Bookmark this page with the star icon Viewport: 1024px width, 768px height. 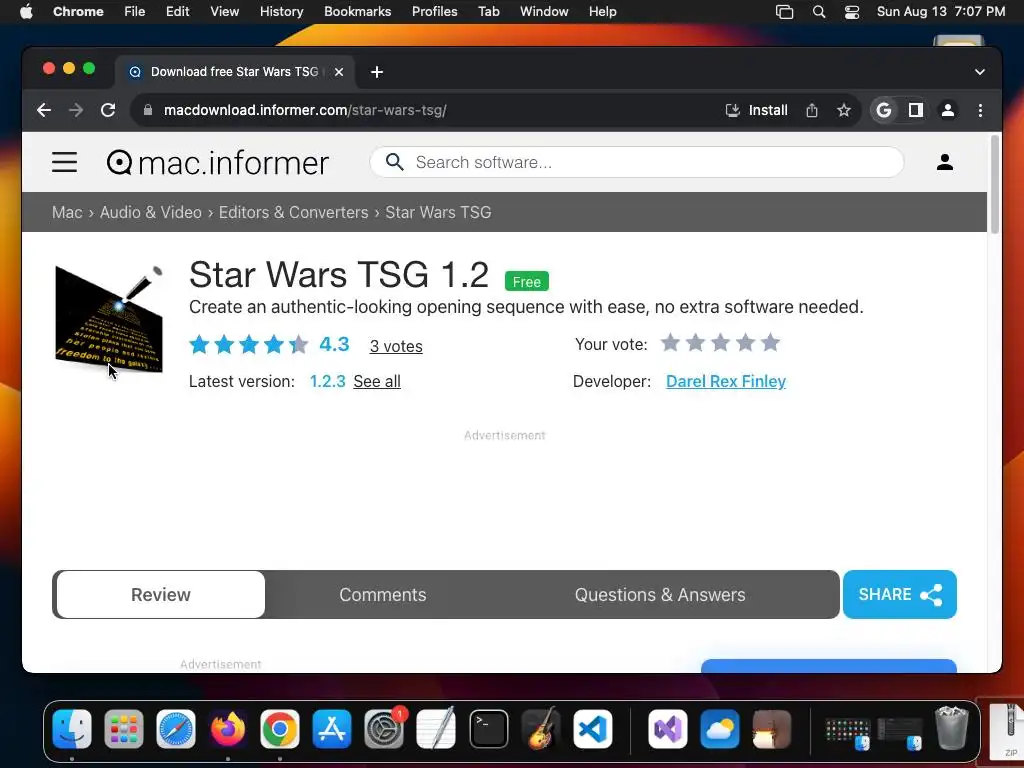click(x=844, y=110)
